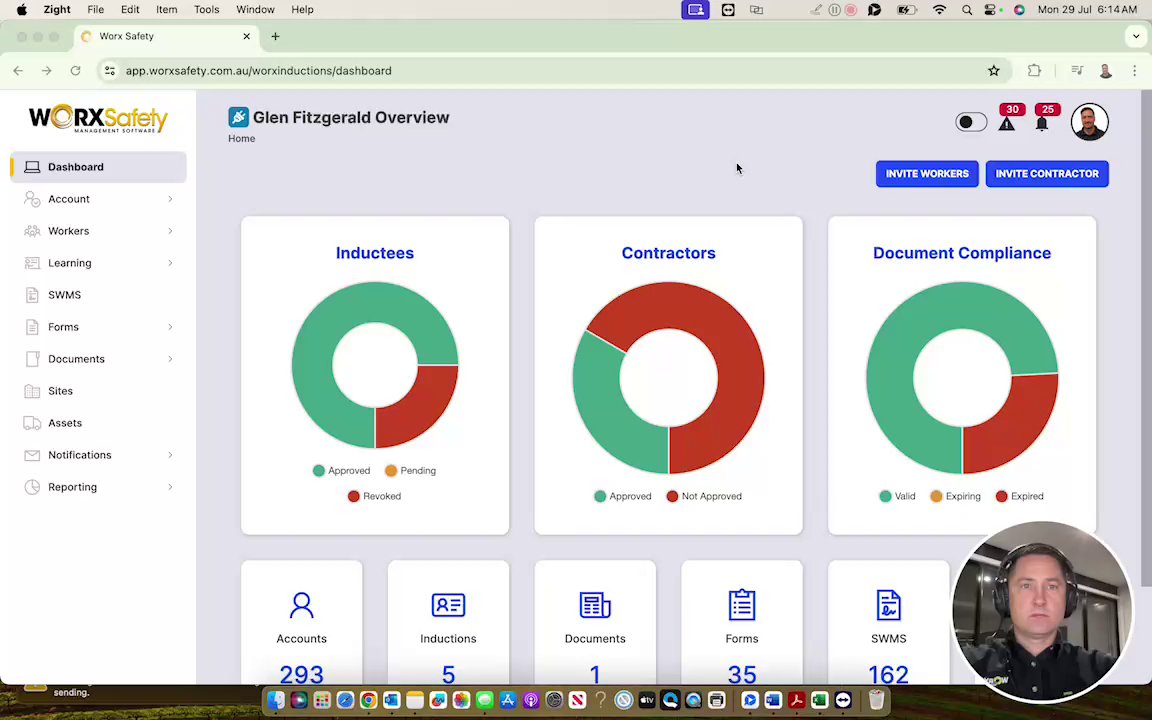
Task: Click the Documents sidebar icon
Action: coord(32,359)
